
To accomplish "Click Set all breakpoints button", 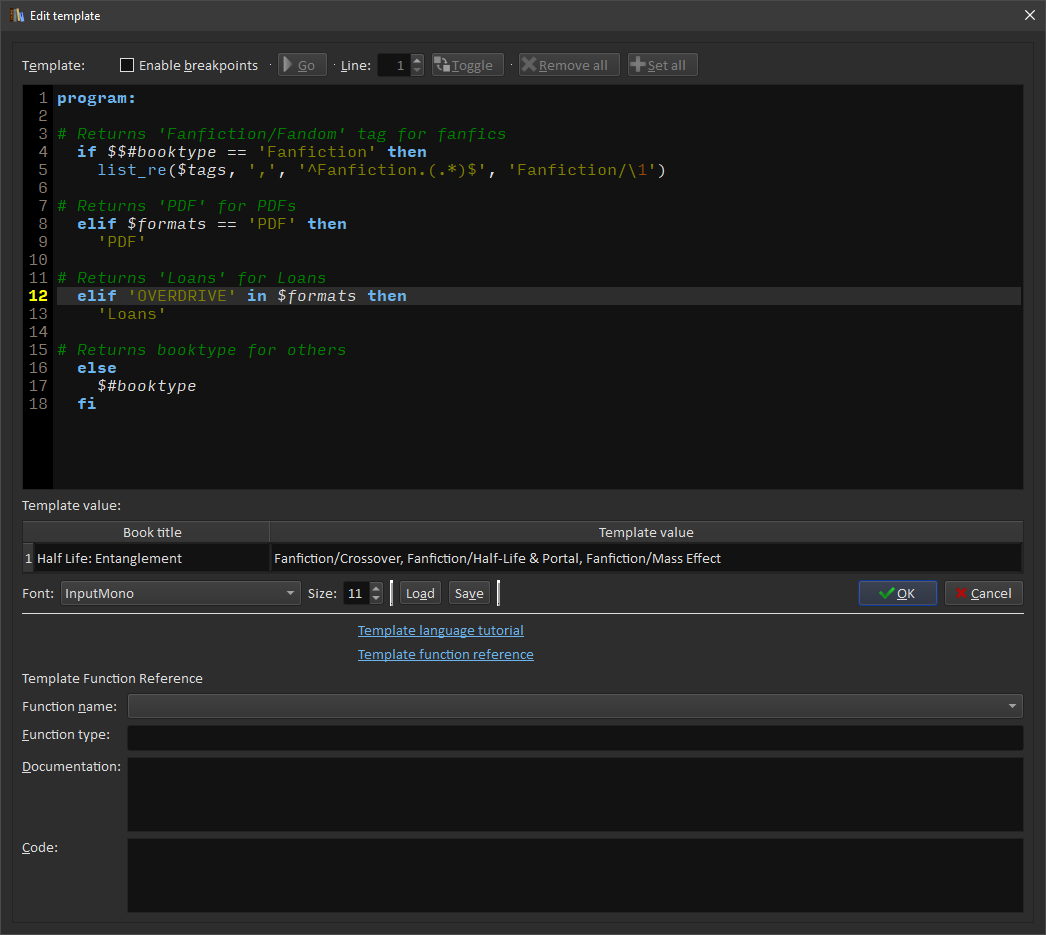I will [x=662, y=65].
